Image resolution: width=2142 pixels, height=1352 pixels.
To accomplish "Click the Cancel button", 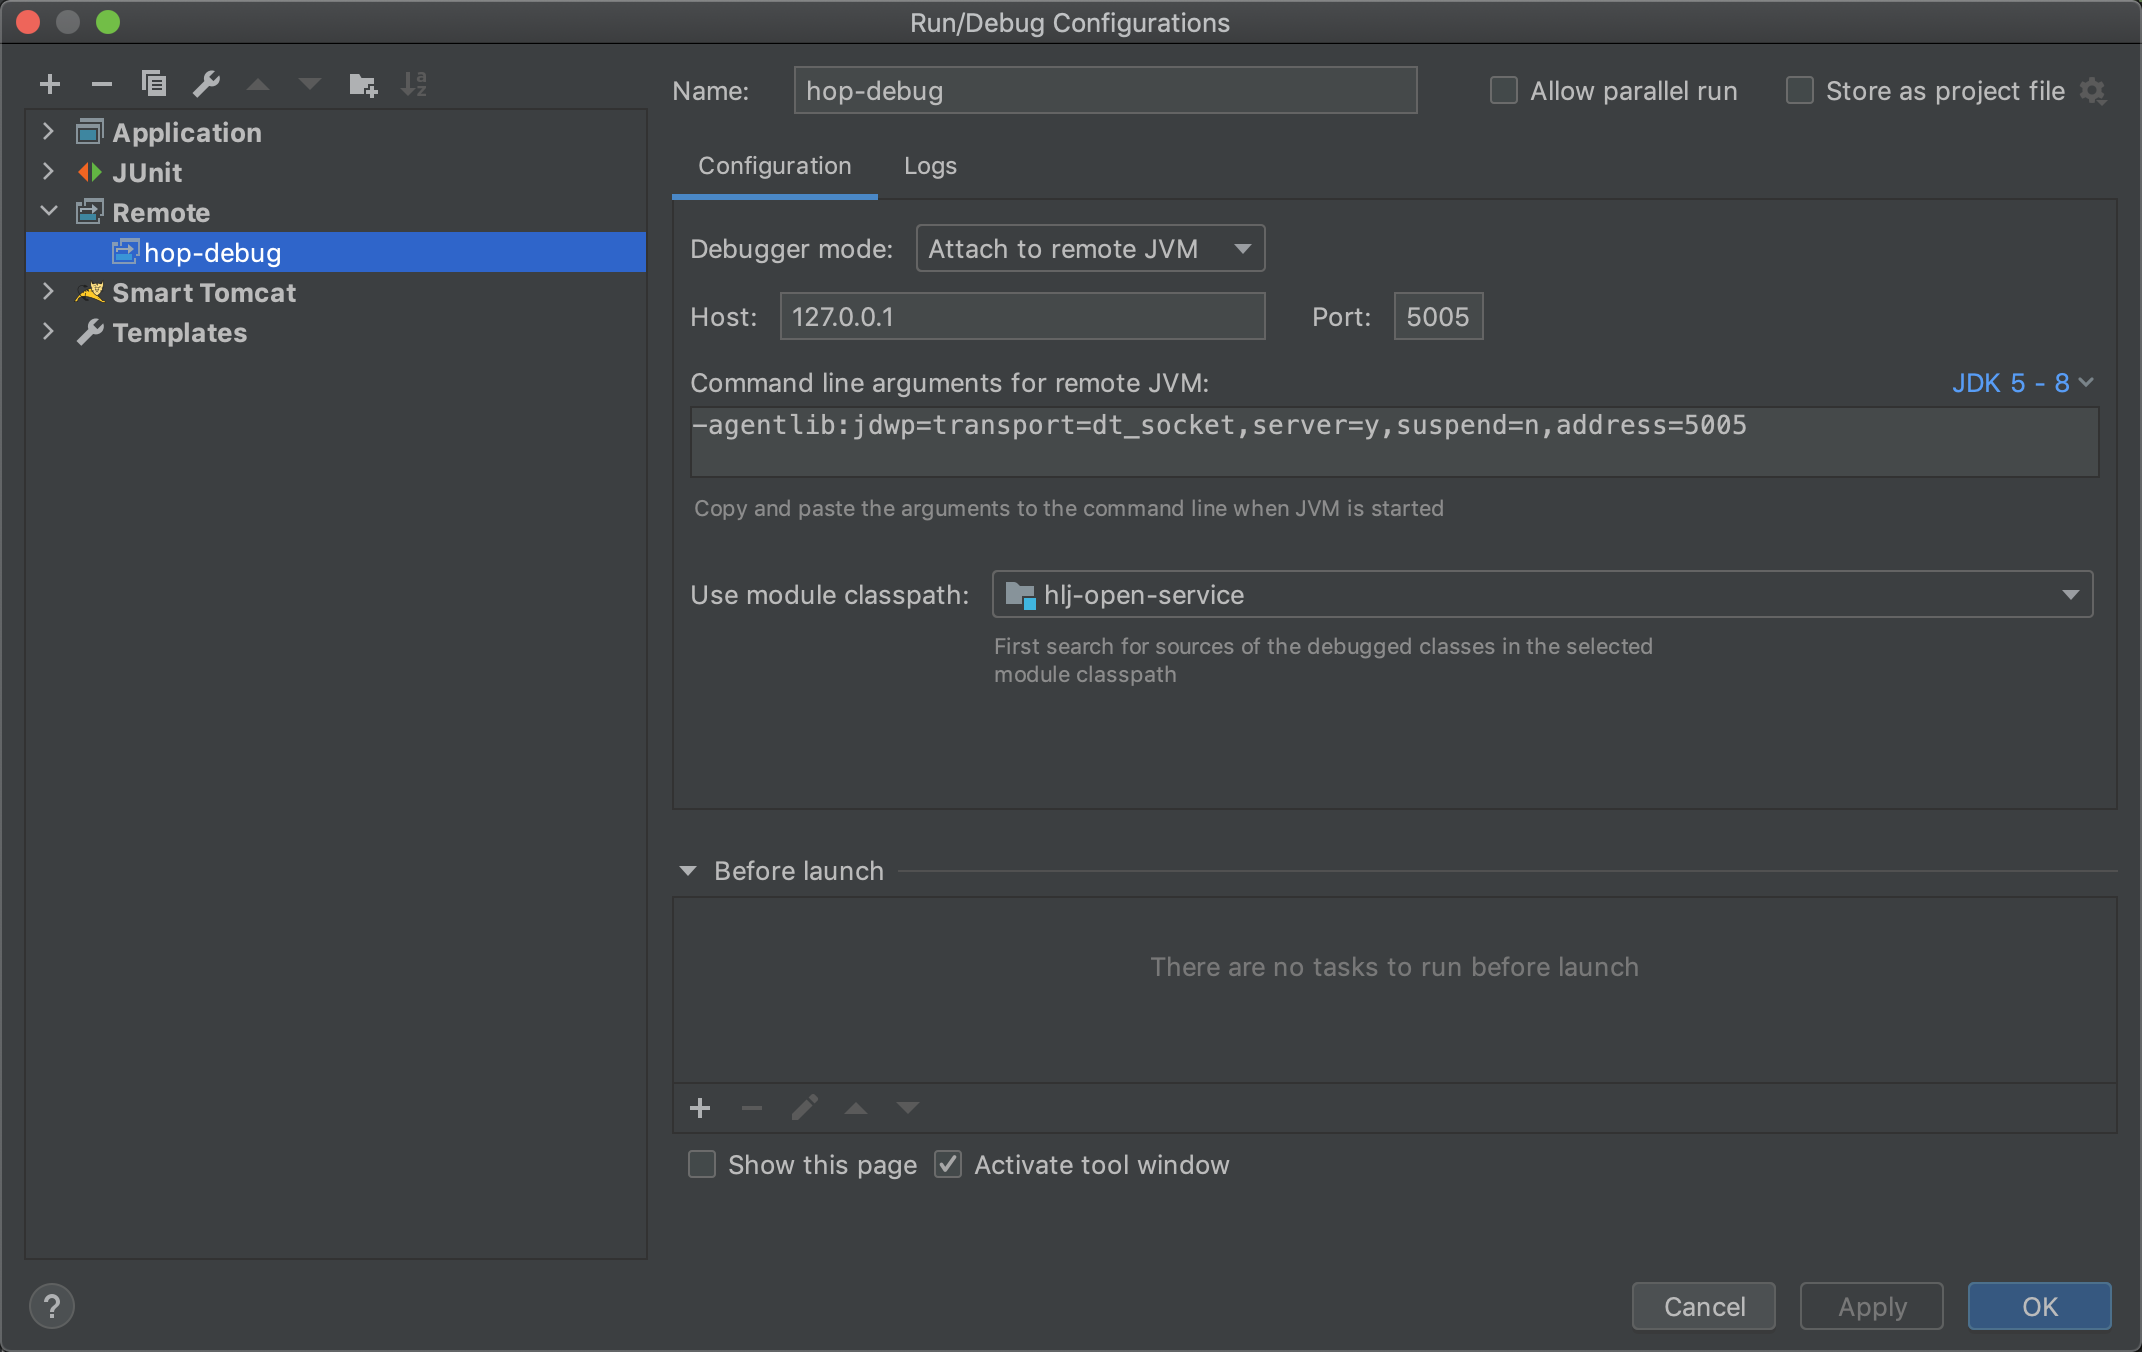I will tap(1703, 1306).
